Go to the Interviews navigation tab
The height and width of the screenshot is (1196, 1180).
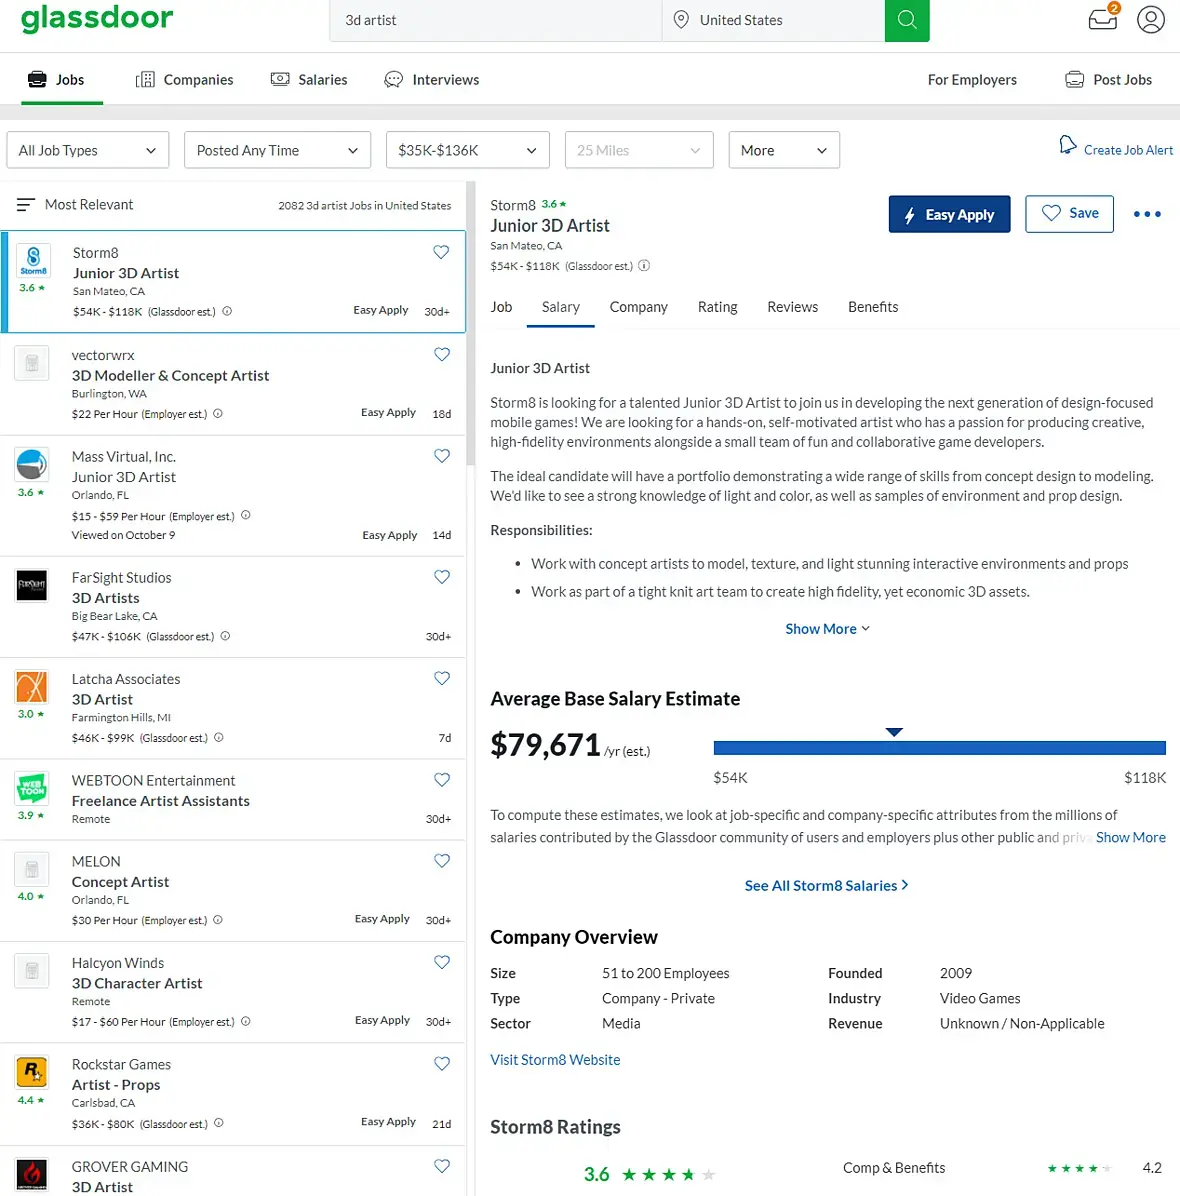coord(432,80)
